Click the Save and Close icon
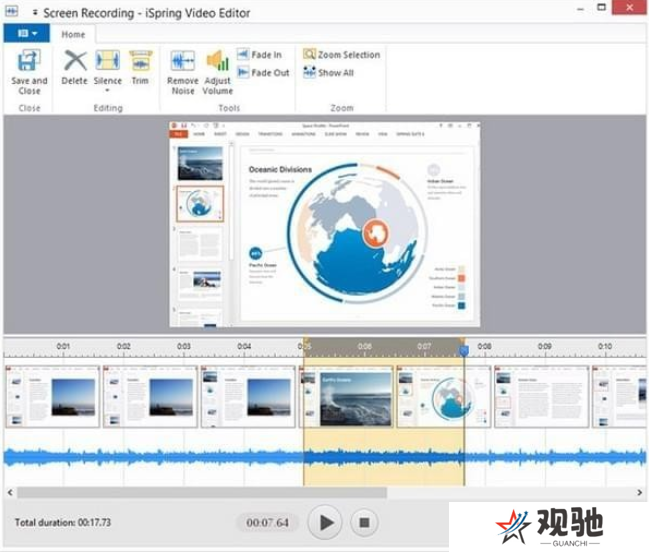 [x=29, y=61]
